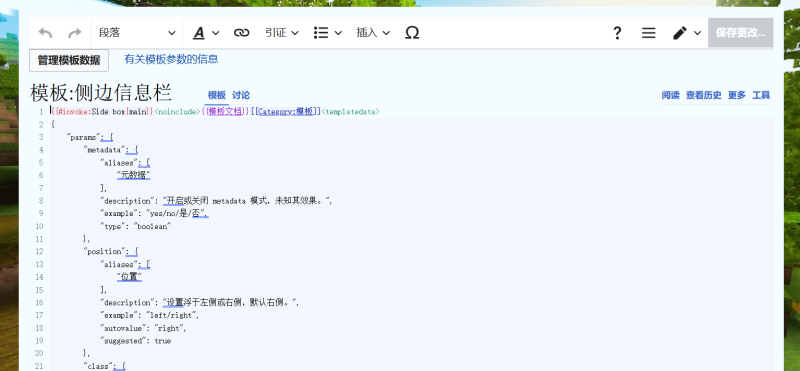Click the undo arrow icon
Image resolution: width=800 pixels, height=371 pixels.
[45, 33]
